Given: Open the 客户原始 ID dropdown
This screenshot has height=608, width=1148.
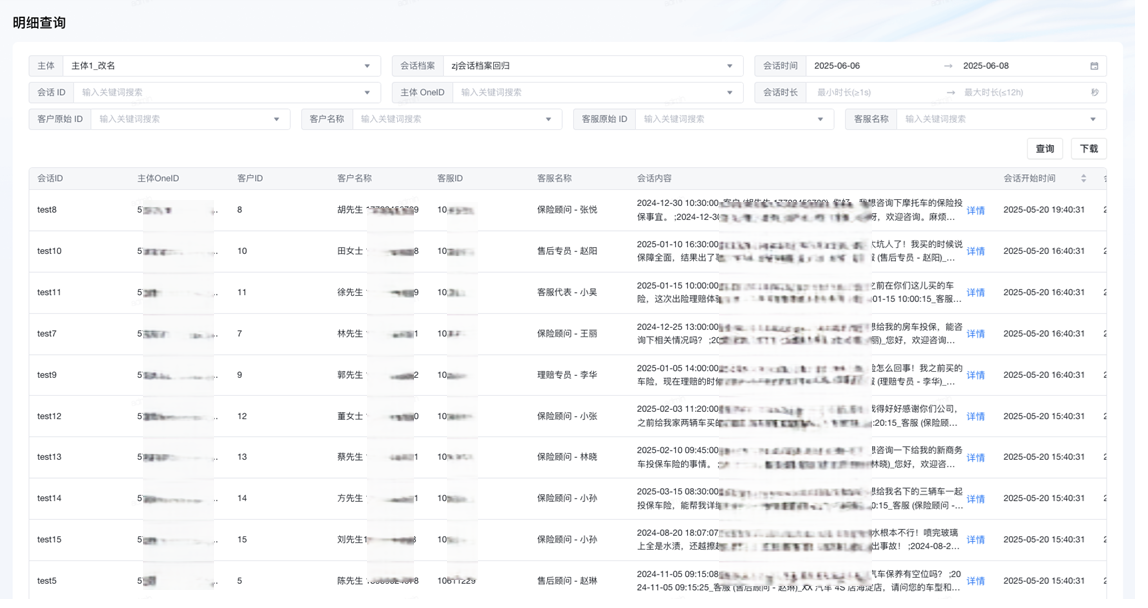Looking at the screenshot, I should [x=277, y=119].
